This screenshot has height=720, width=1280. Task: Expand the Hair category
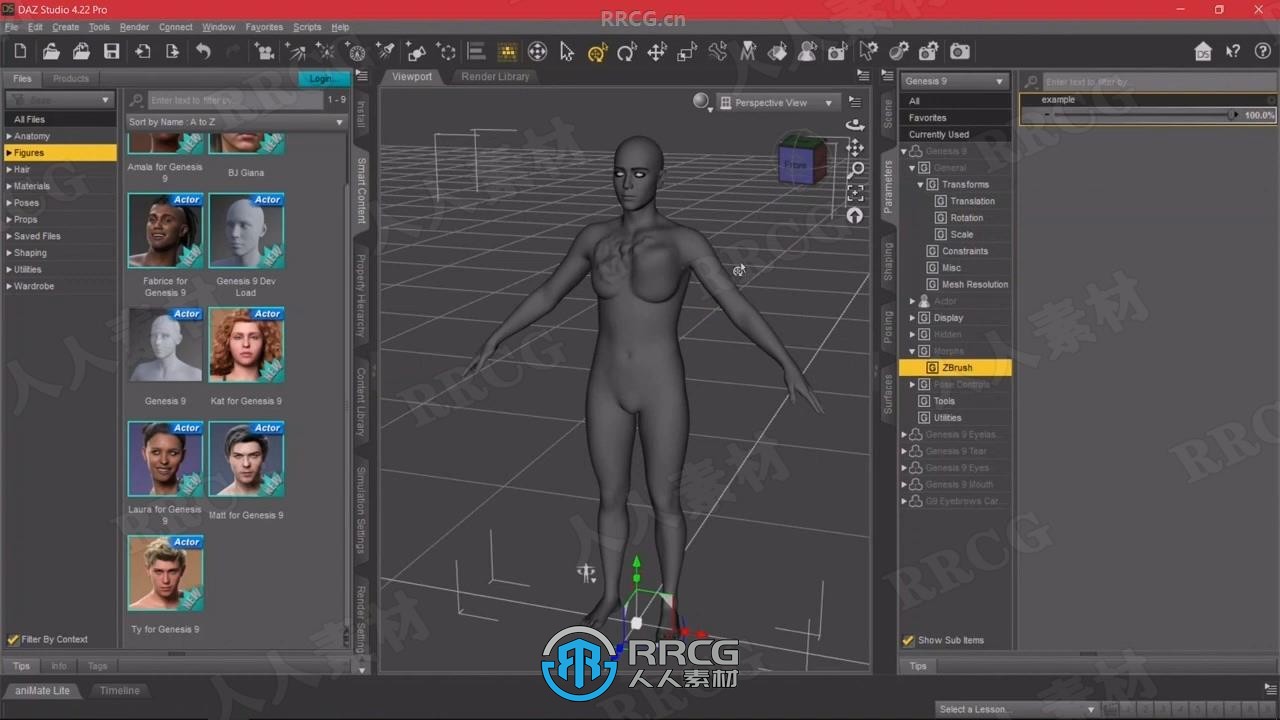coord(9,169)
